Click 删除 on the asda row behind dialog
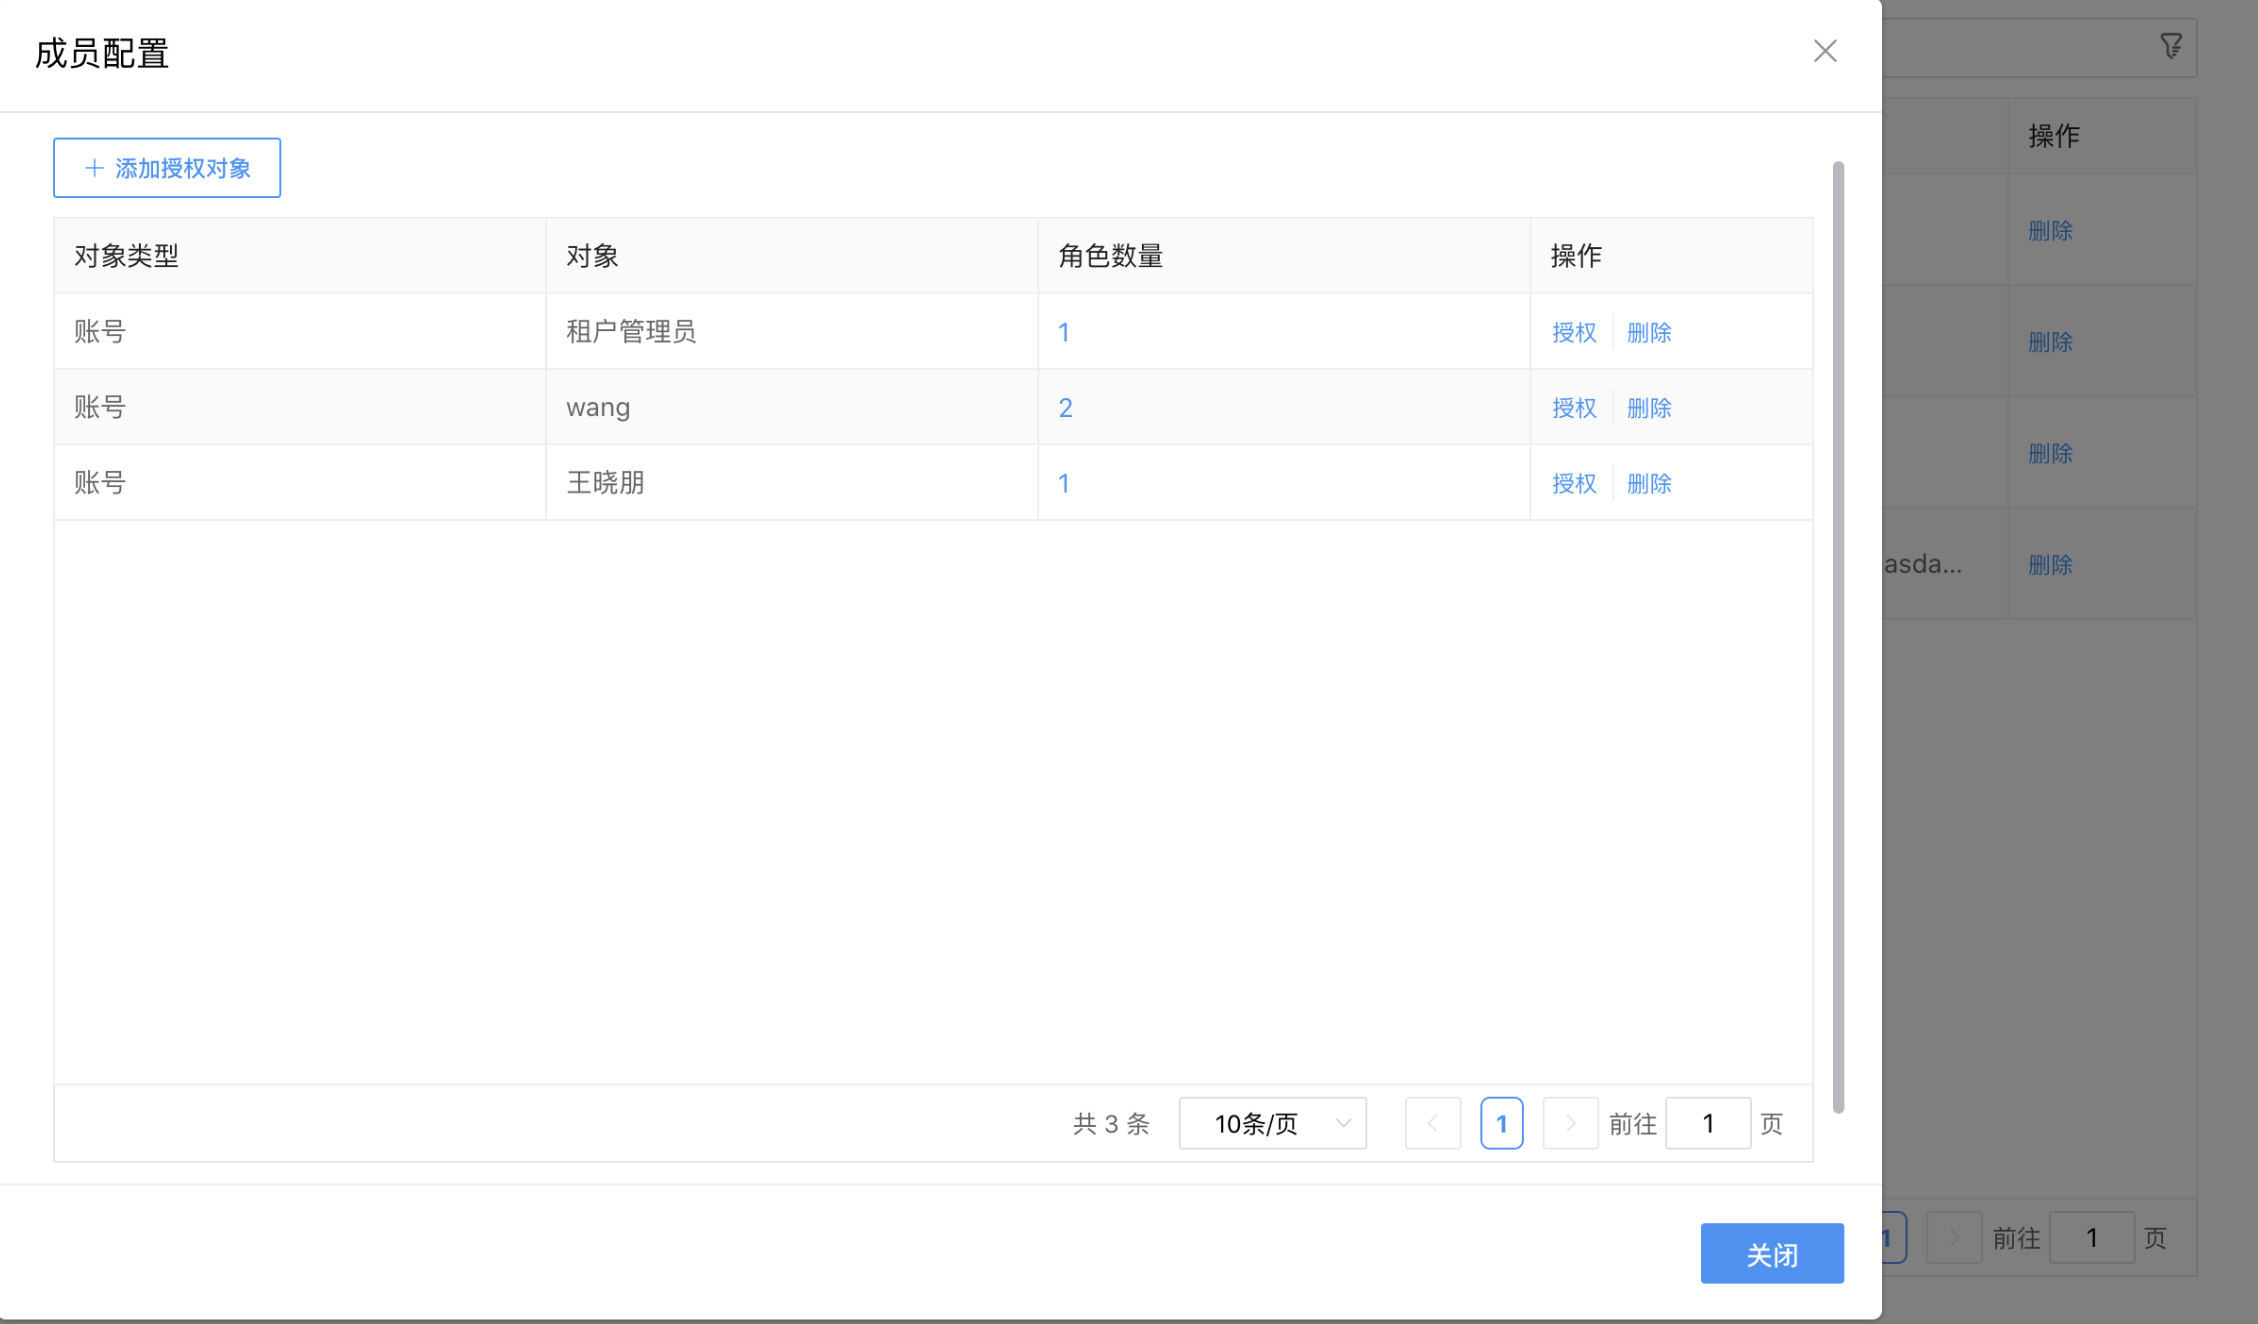The image size is (2258, 1324). [2051, 565]
